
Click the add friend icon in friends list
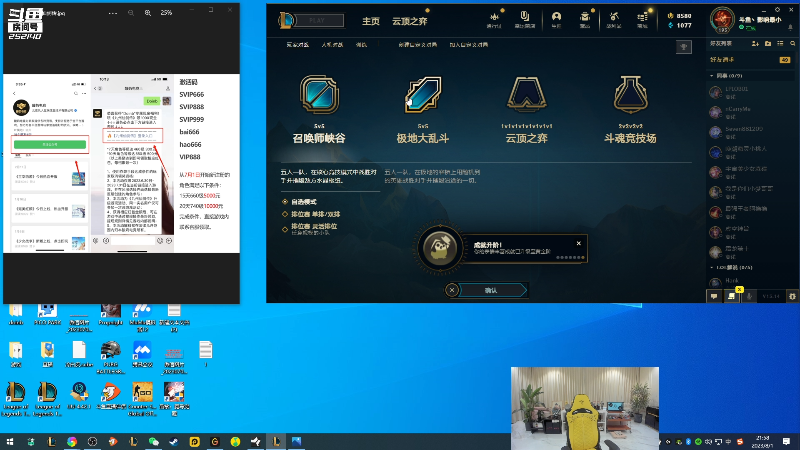tap(755, 44)
